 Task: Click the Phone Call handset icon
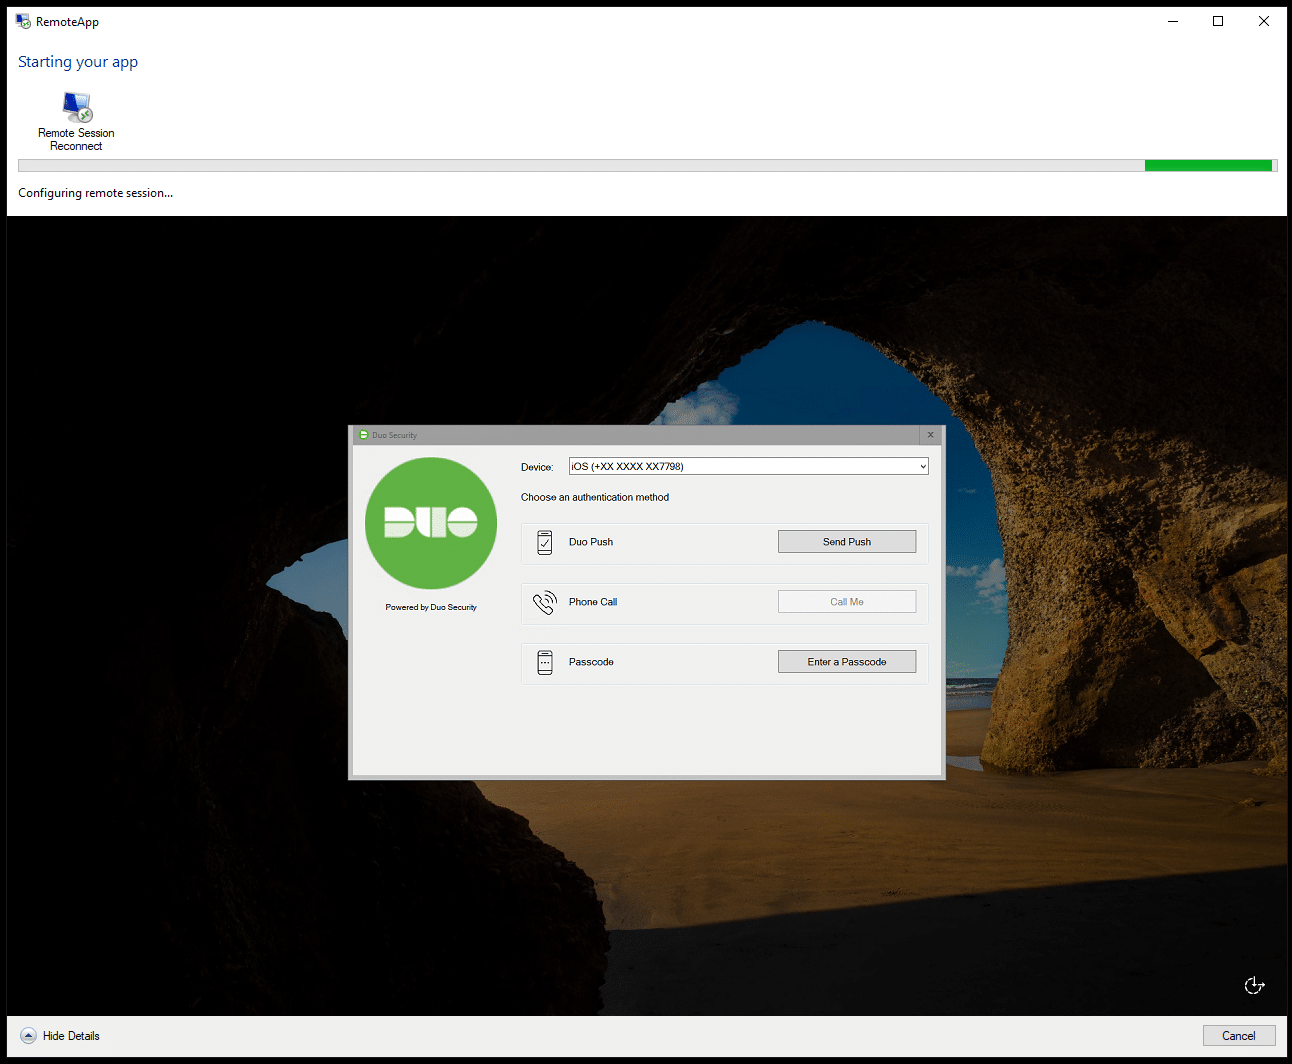(x=545, y=602)
